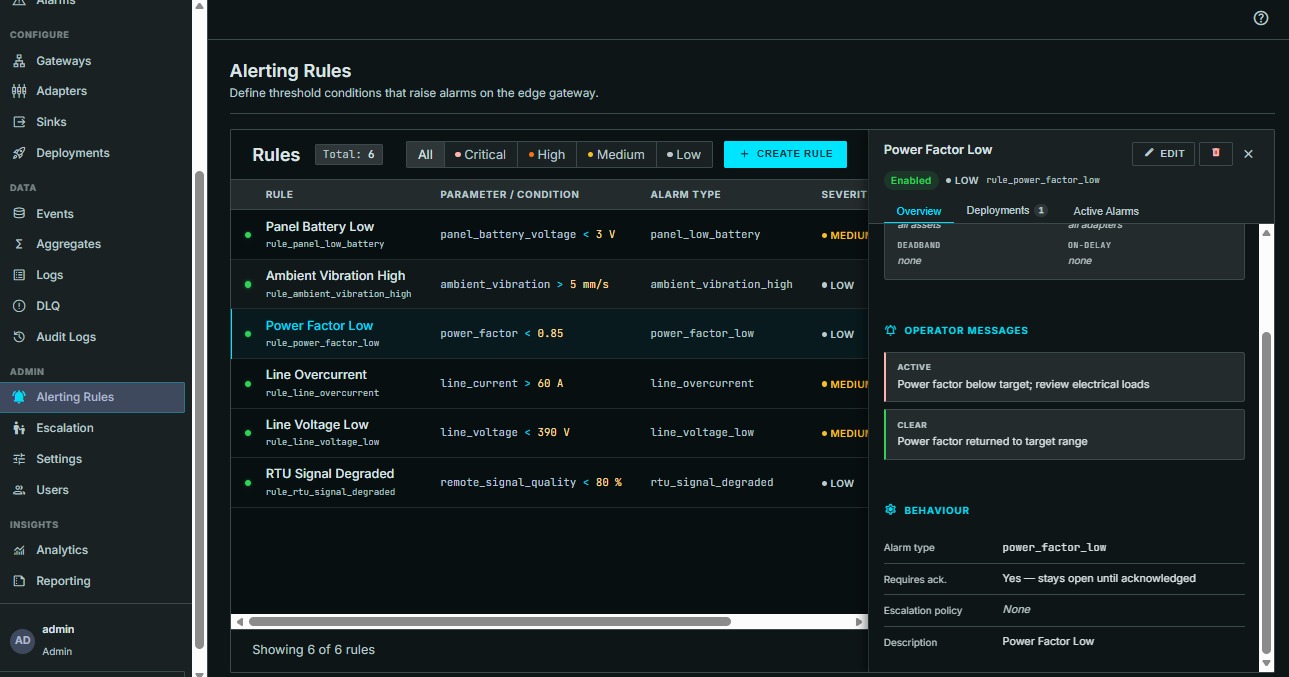Click the Analytics chart icon
1289x677 pixels.
point(19,550)
